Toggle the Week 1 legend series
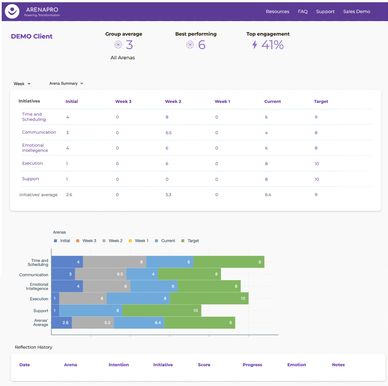The width and height of the screenshot is (388, 386). click(x=139, y=241)
